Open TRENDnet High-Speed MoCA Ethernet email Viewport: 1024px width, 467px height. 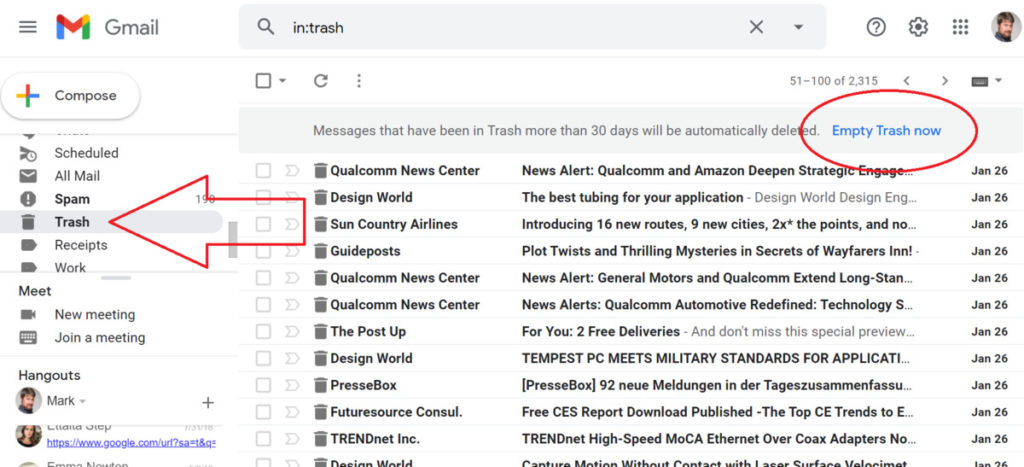pos(718,439)
